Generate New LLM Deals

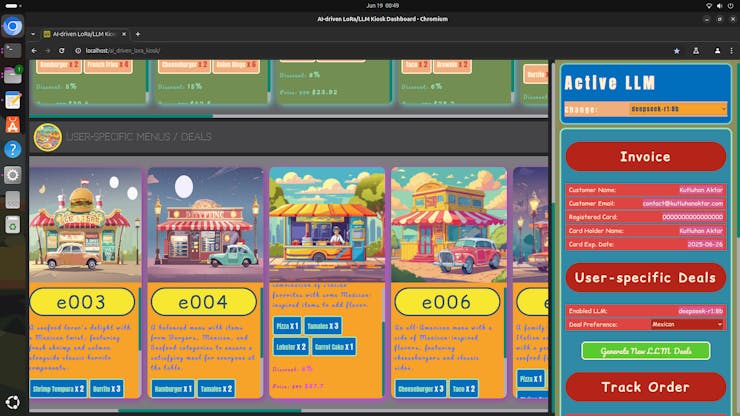(646, 351)
